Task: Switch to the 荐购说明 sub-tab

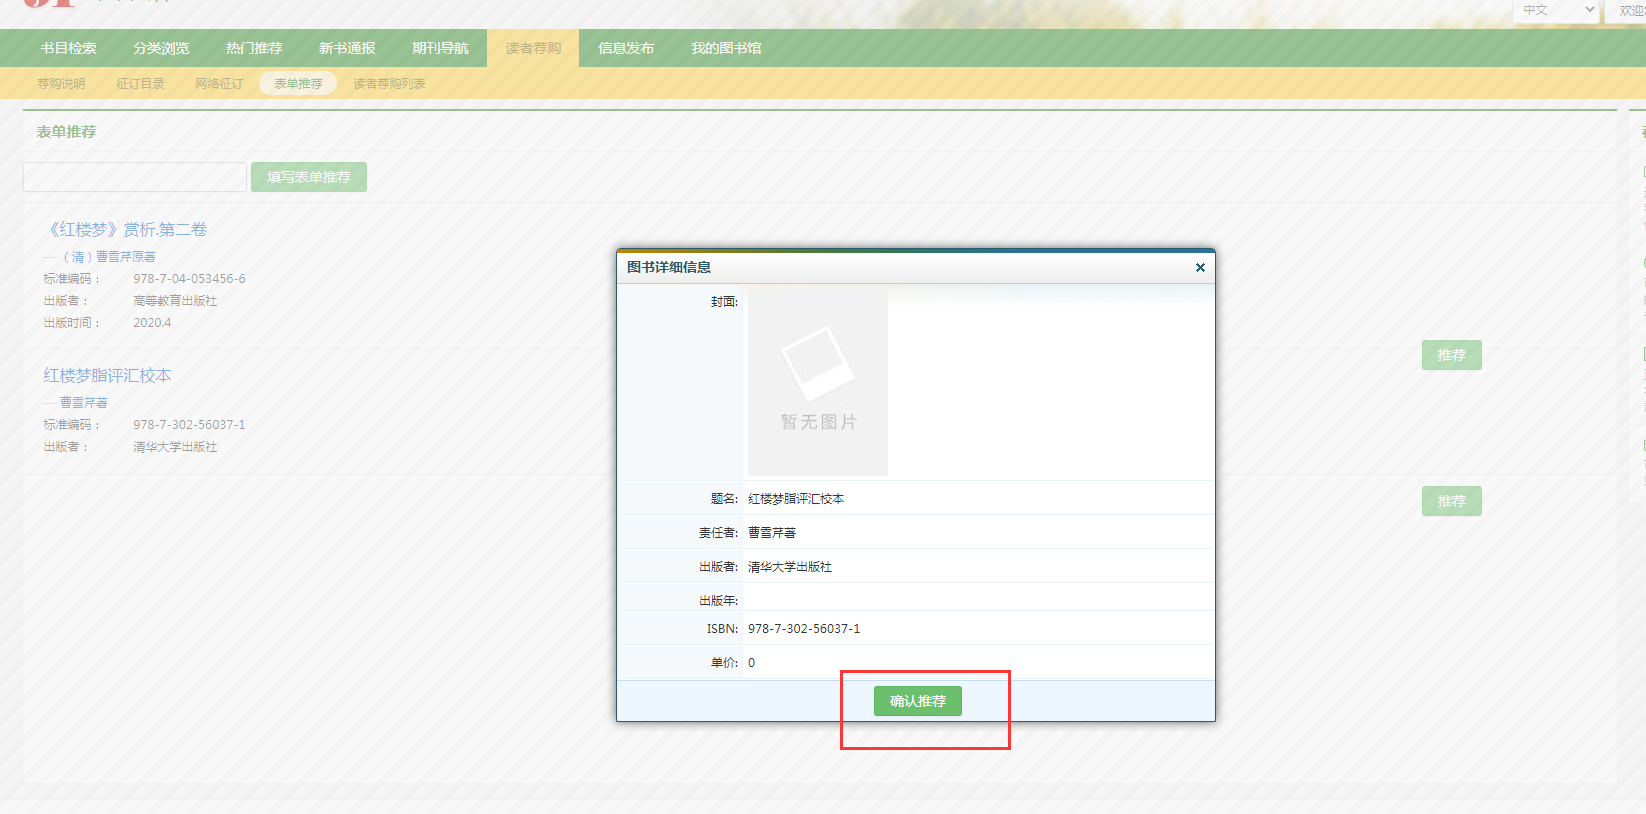Action: (x=61, y=84)
